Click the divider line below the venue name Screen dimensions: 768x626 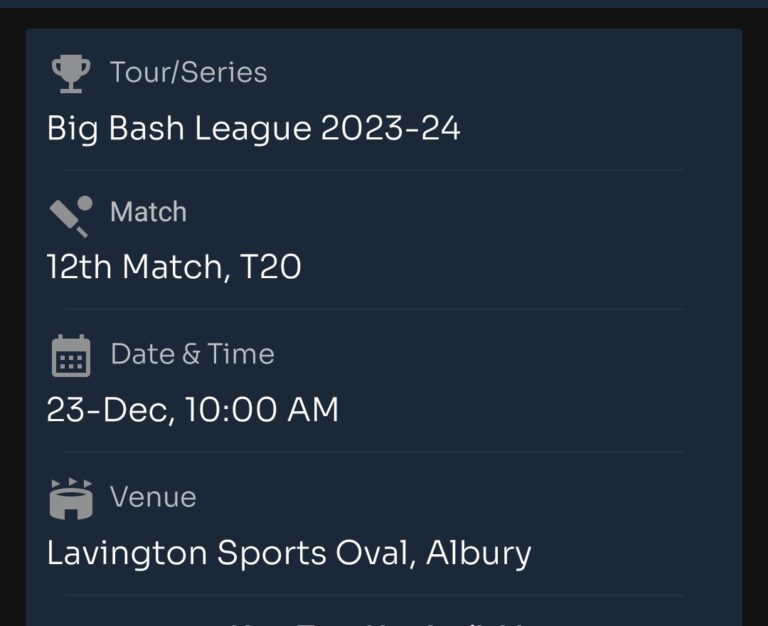[374, 595]
